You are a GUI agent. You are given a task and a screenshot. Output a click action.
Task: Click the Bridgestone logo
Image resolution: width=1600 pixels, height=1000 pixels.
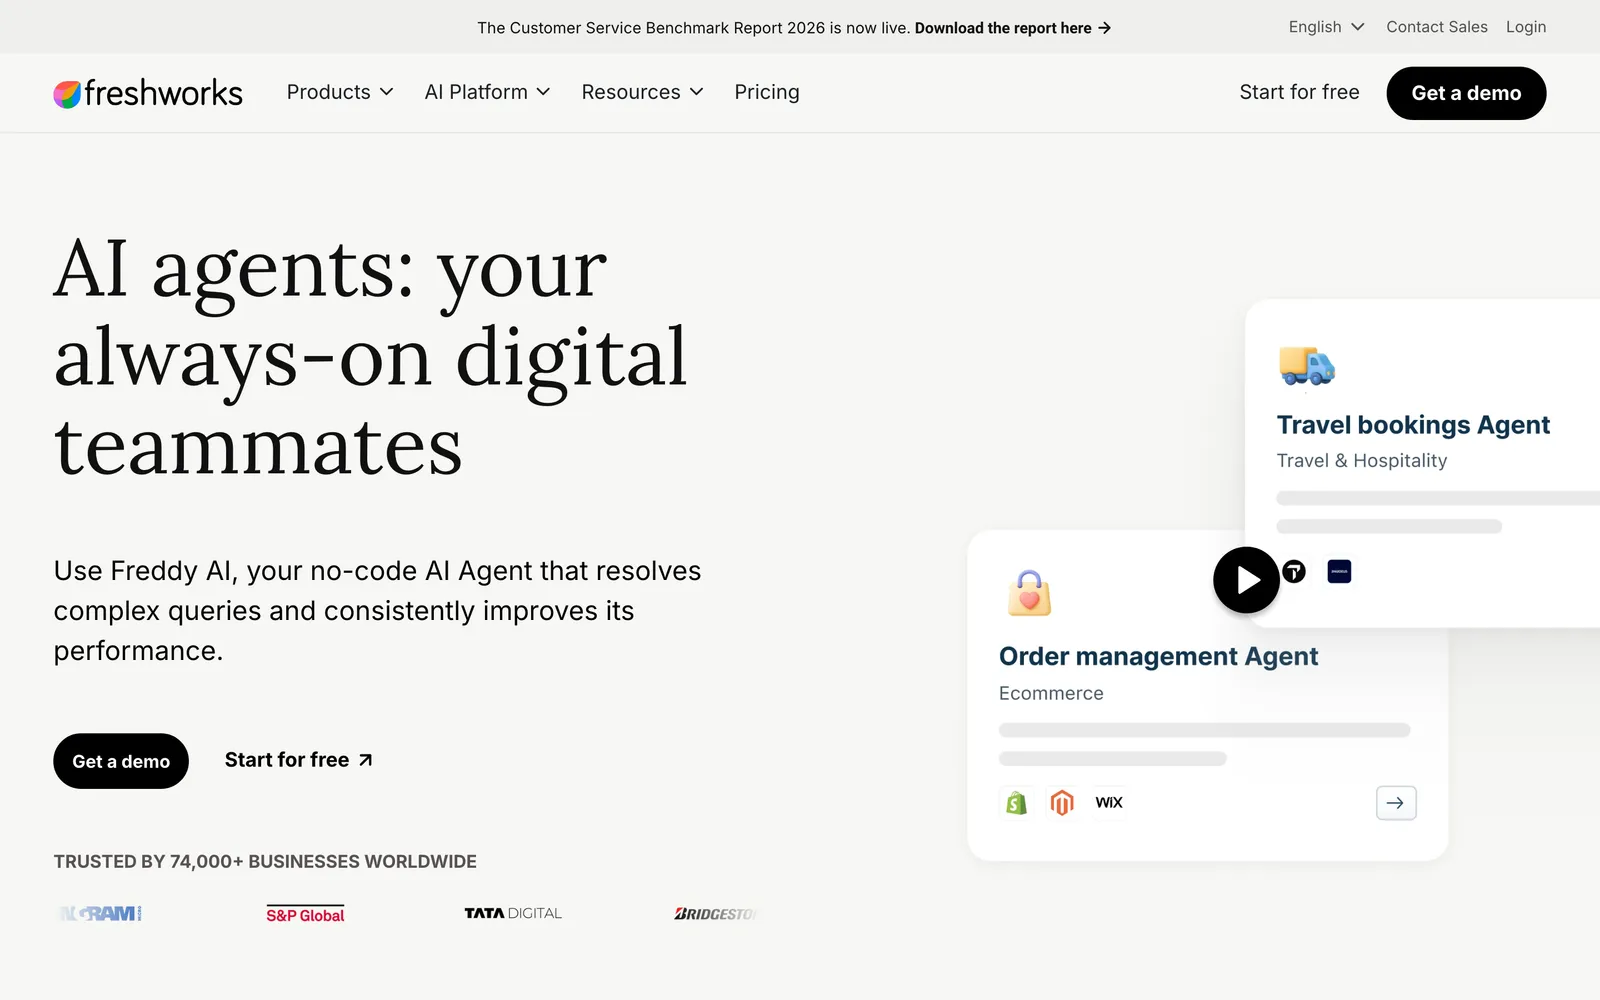tap(715, 914)
